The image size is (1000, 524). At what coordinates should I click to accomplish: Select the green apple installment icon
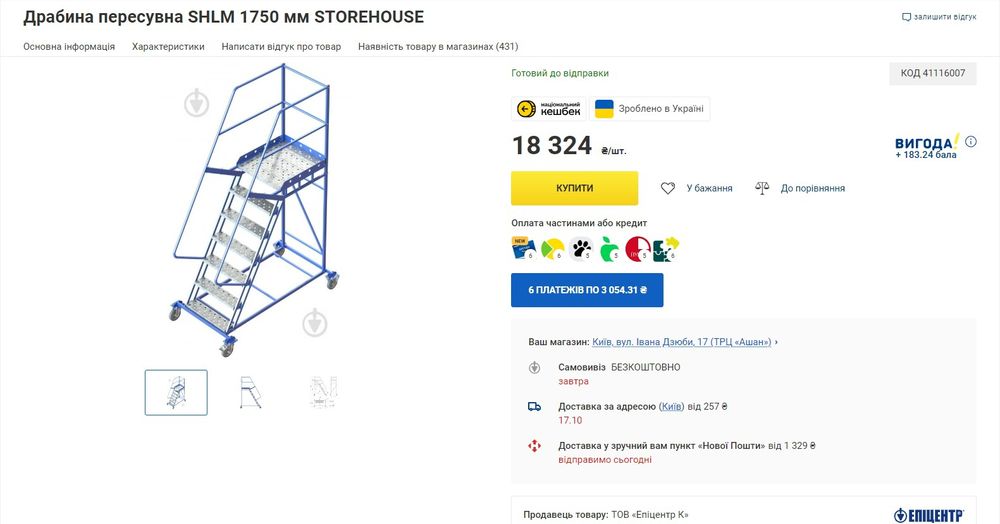[609, 249]
